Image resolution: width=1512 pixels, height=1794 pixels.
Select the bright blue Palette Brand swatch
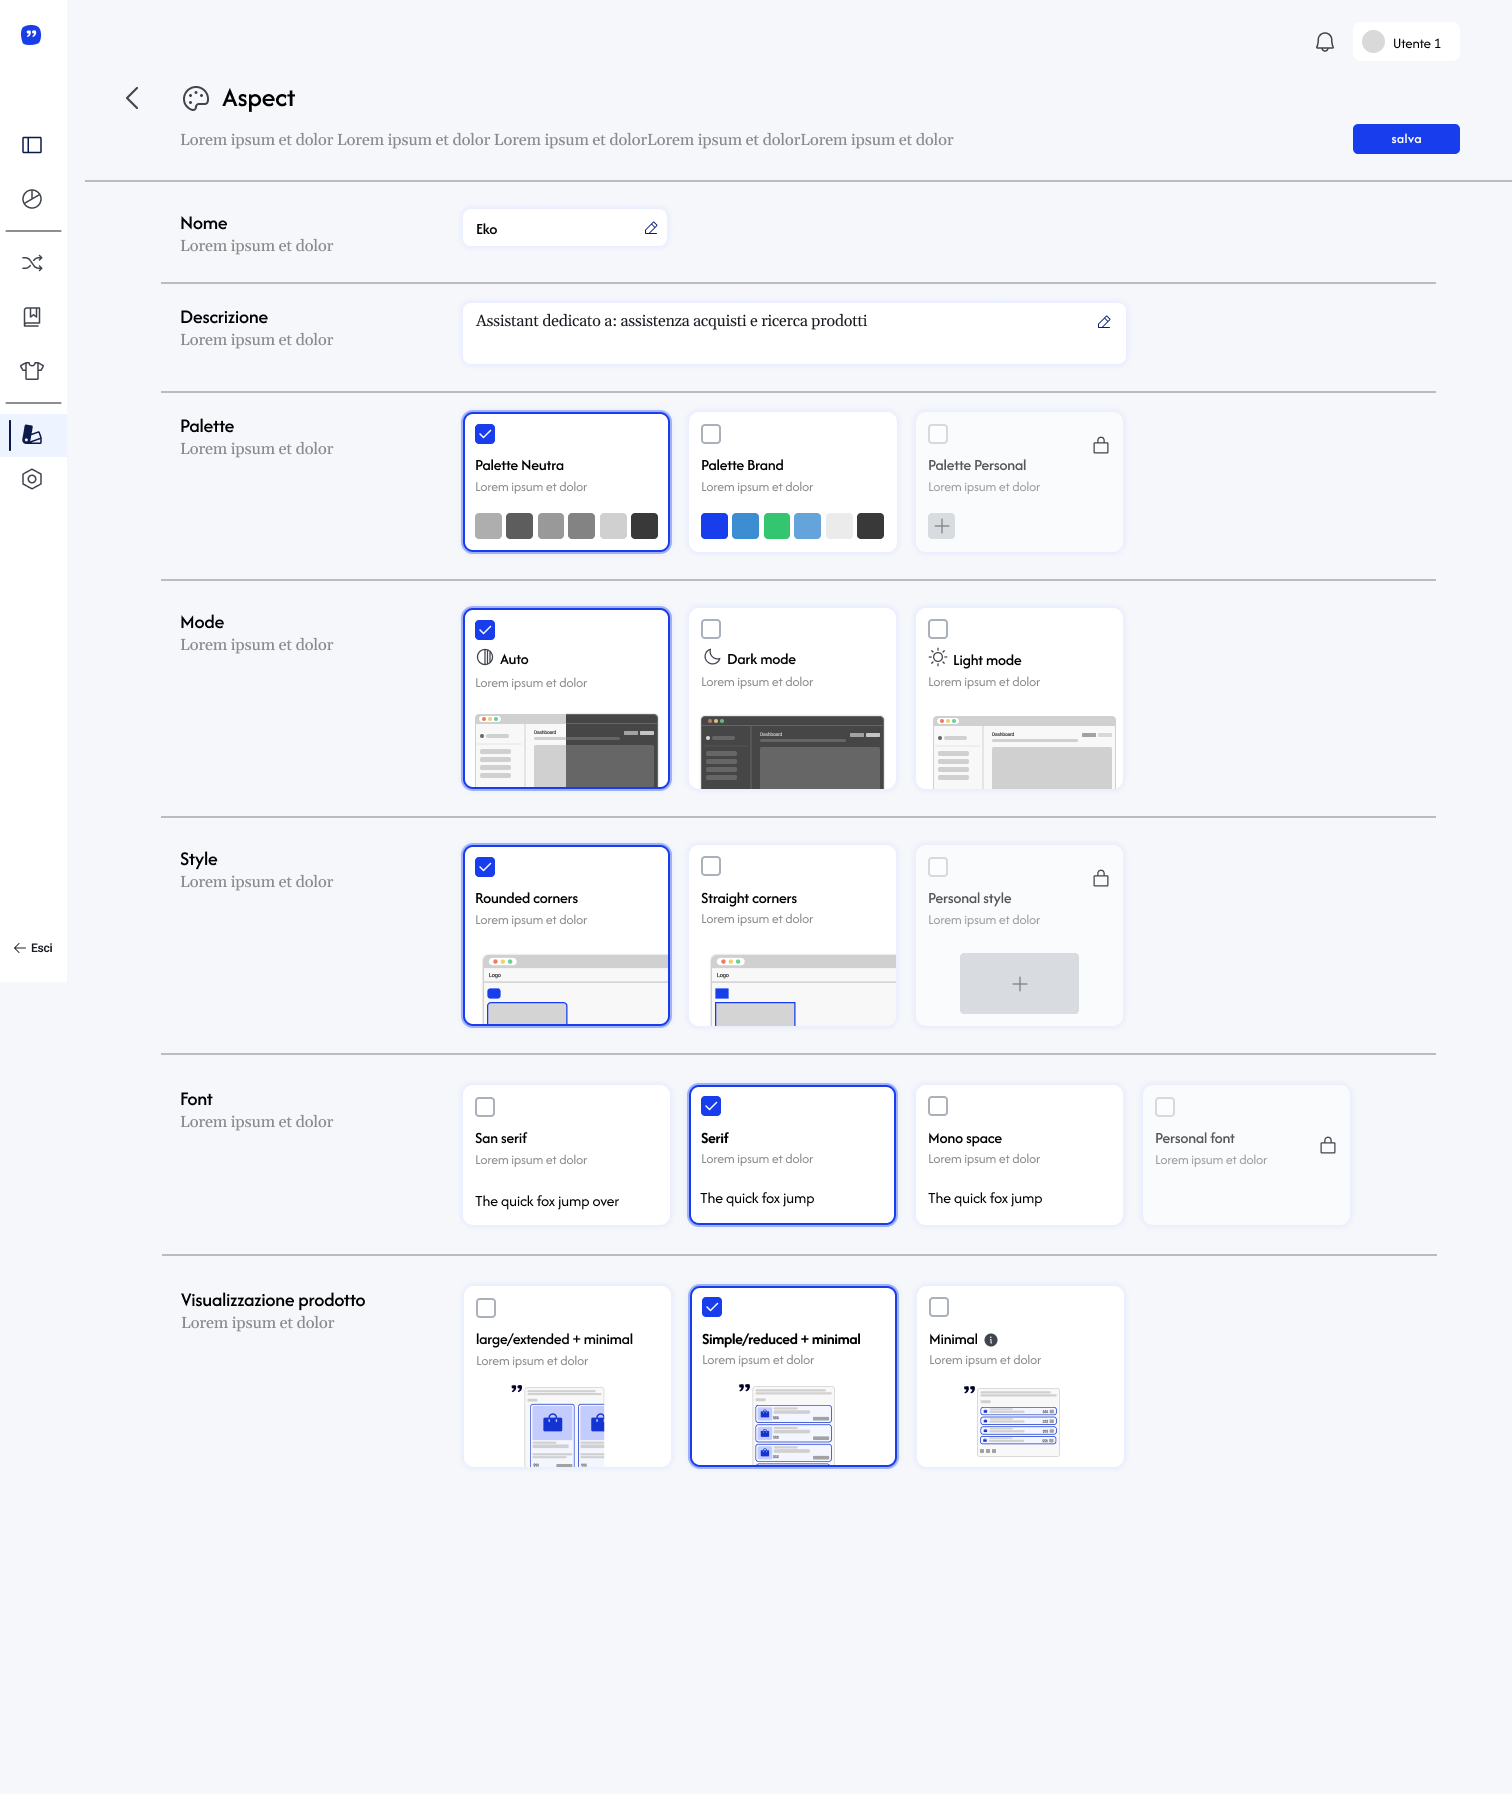tap(714, 526)
